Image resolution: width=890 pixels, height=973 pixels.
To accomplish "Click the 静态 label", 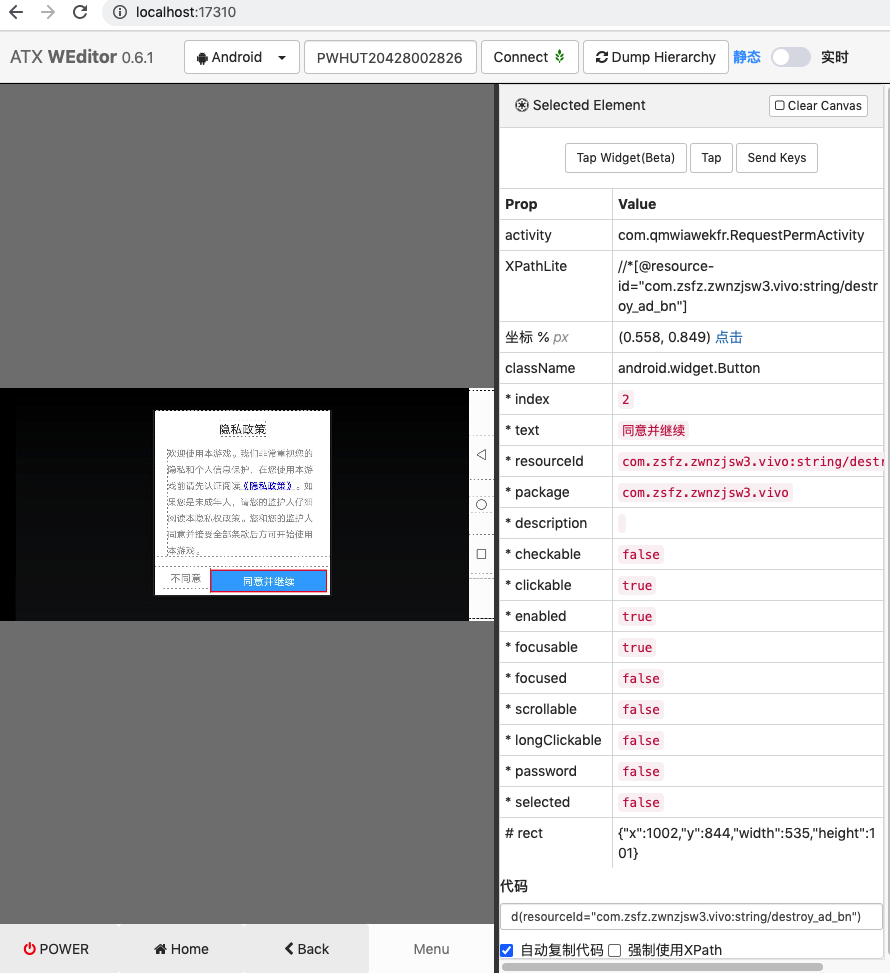I will pos(747,57).
